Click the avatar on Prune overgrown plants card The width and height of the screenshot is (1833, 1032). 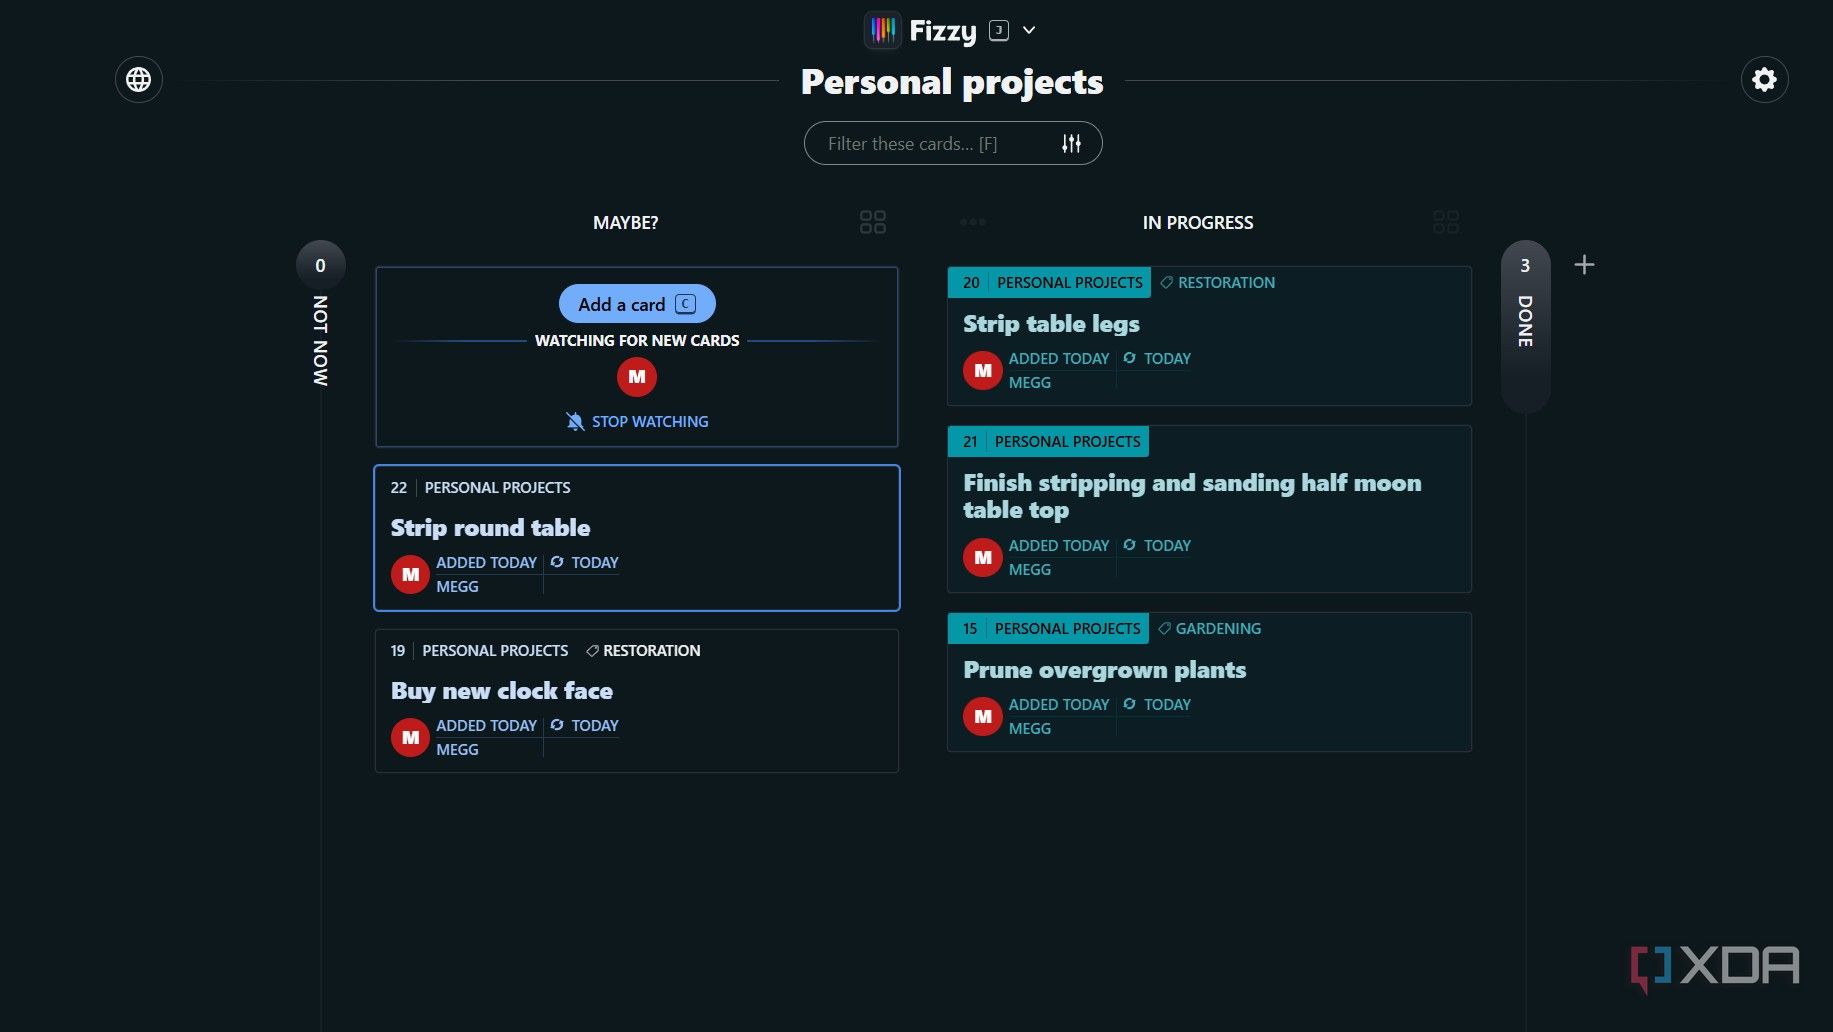[983, 716]
